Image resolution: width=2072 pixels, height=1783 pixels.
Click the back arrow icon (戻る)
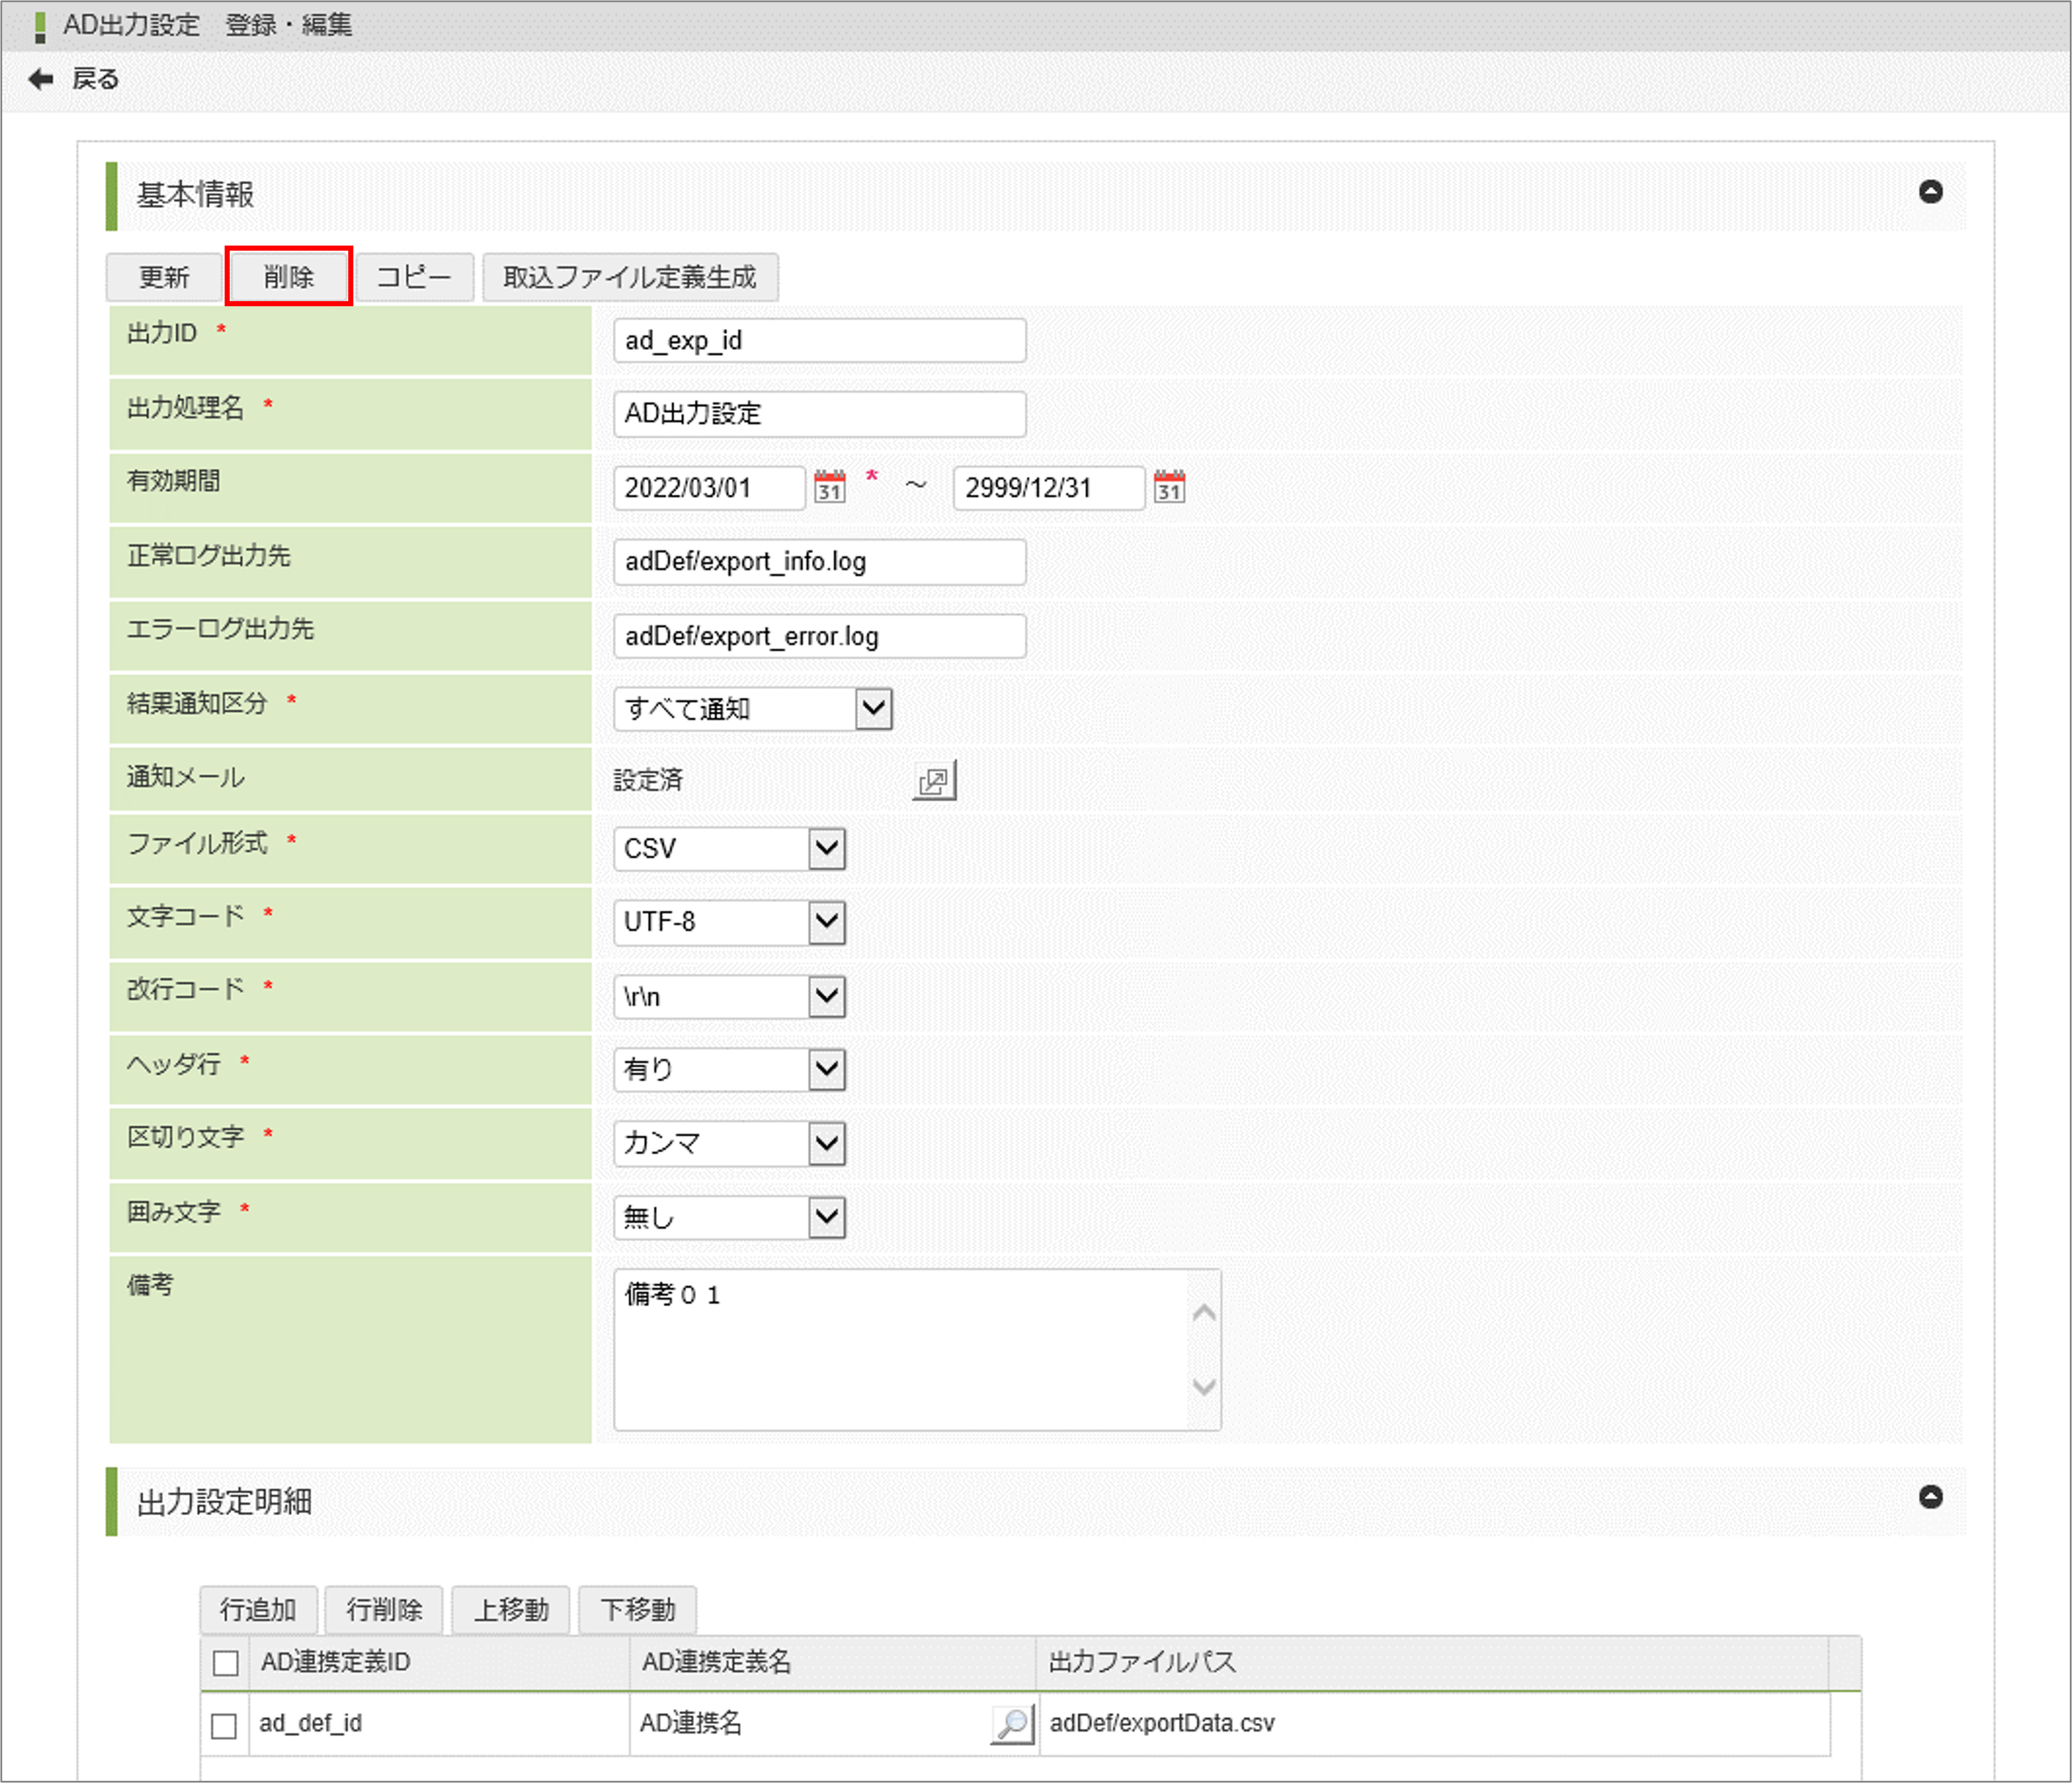tap(41, 79)
